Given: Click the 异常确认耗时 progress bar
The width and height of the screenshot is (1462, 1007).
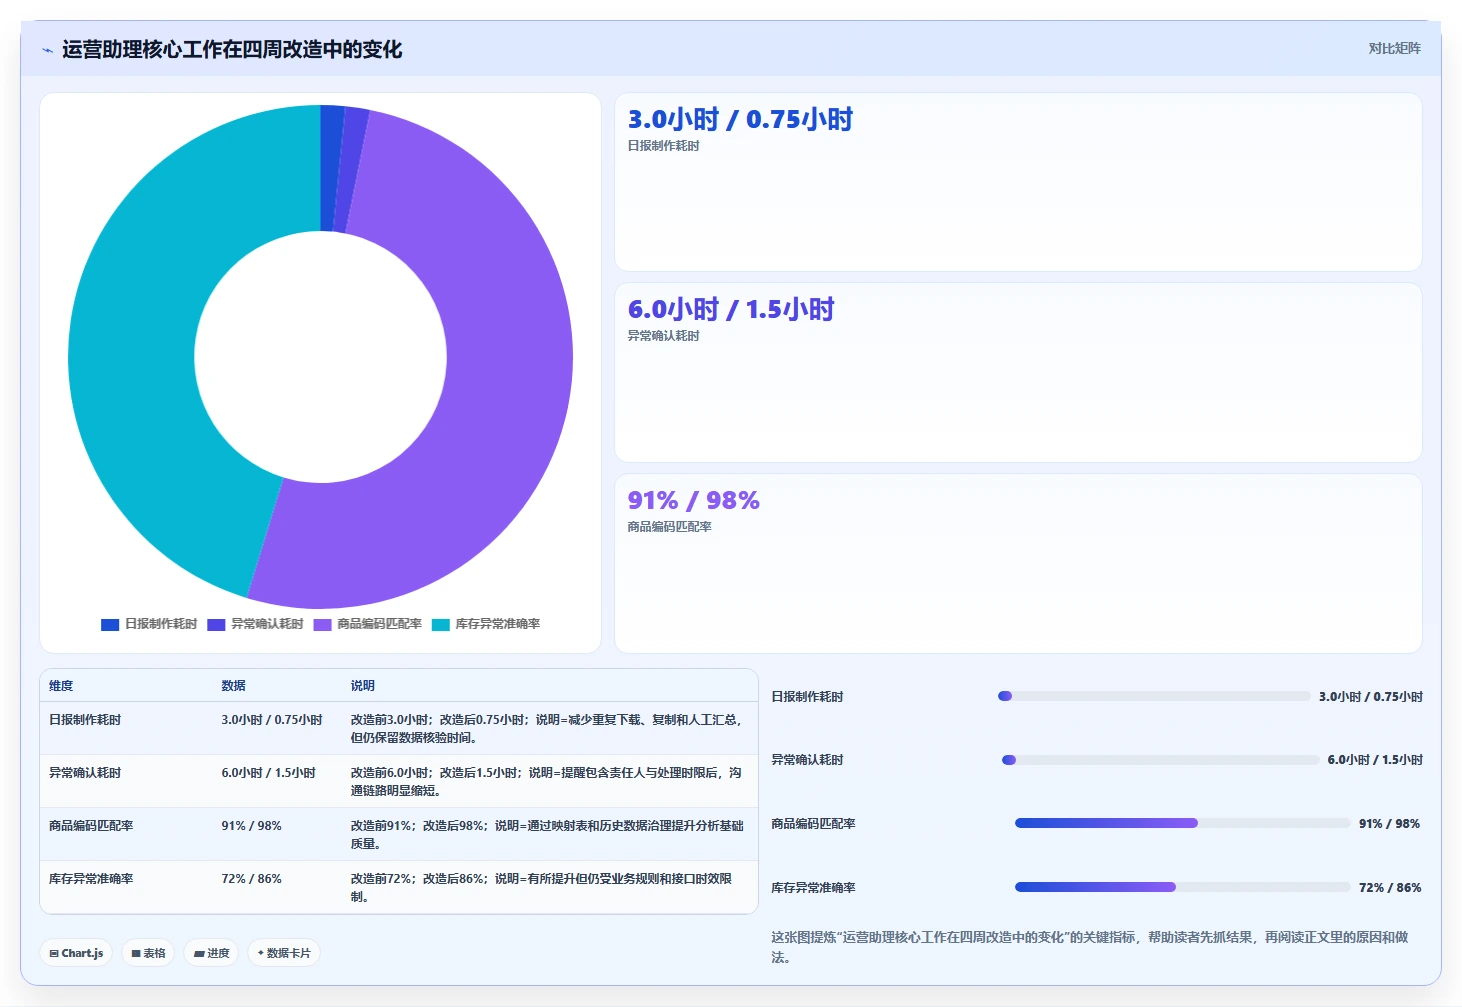Looking at the screenshot, I should tap(1161, 760).
